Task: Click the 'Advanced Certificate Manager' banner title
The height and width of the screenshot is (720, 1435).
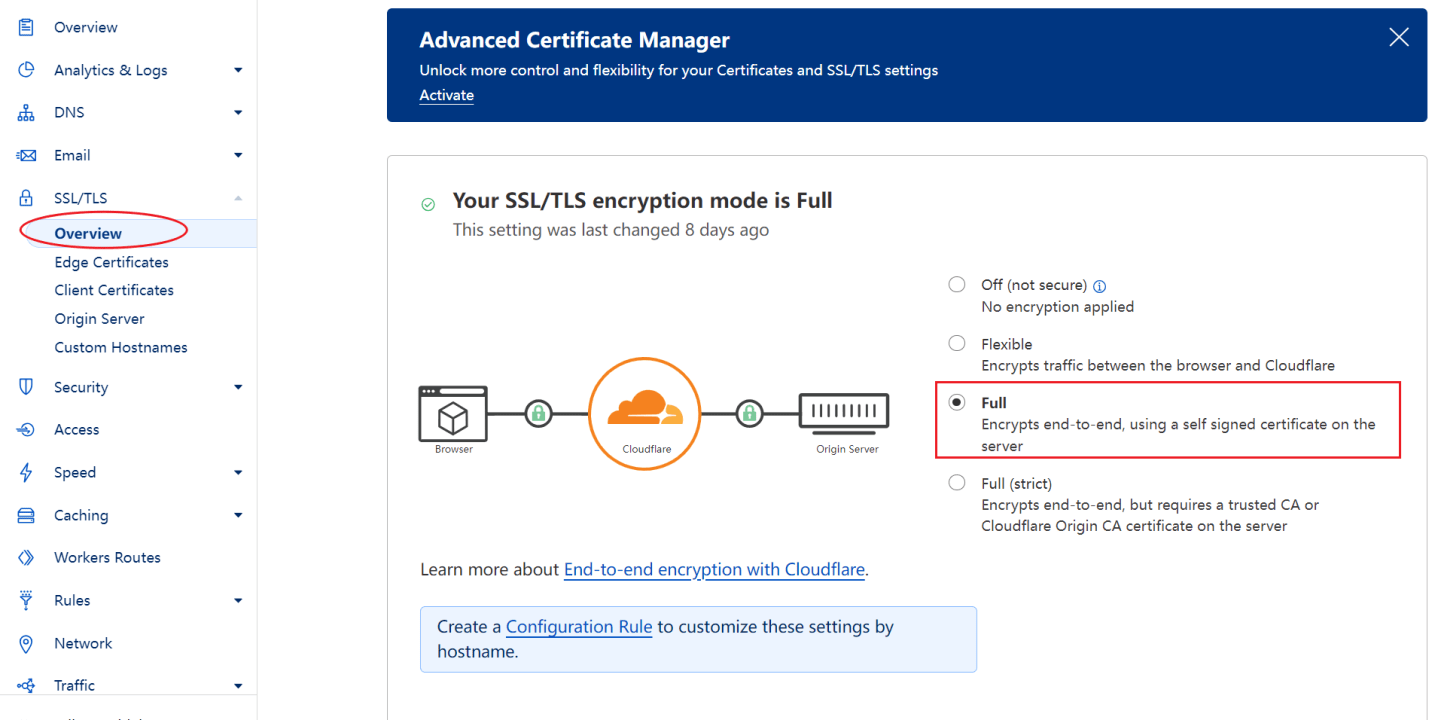Action: pos(574,40)
